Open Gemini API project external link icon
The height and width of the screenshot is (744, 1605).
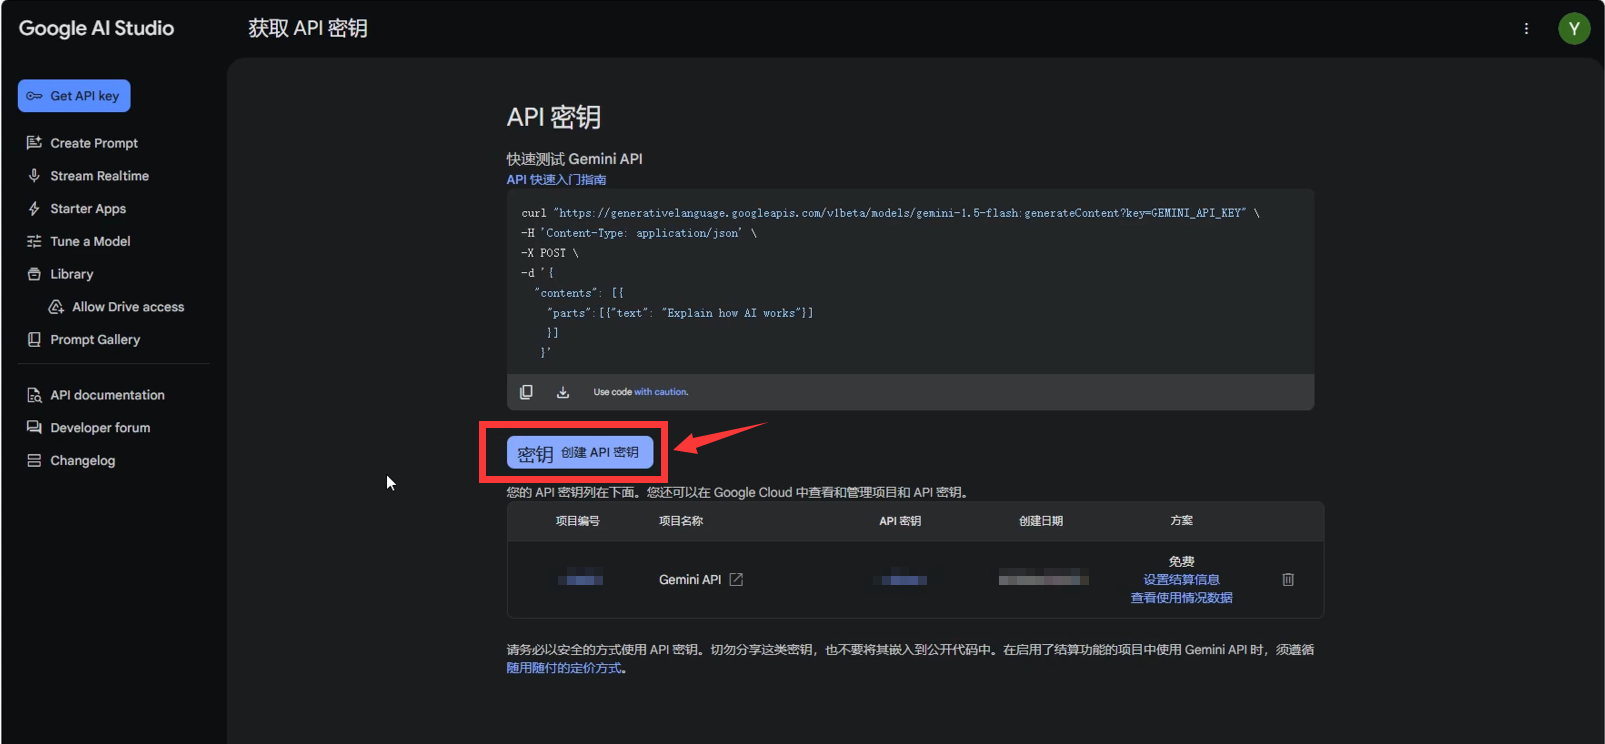point(736,580)
